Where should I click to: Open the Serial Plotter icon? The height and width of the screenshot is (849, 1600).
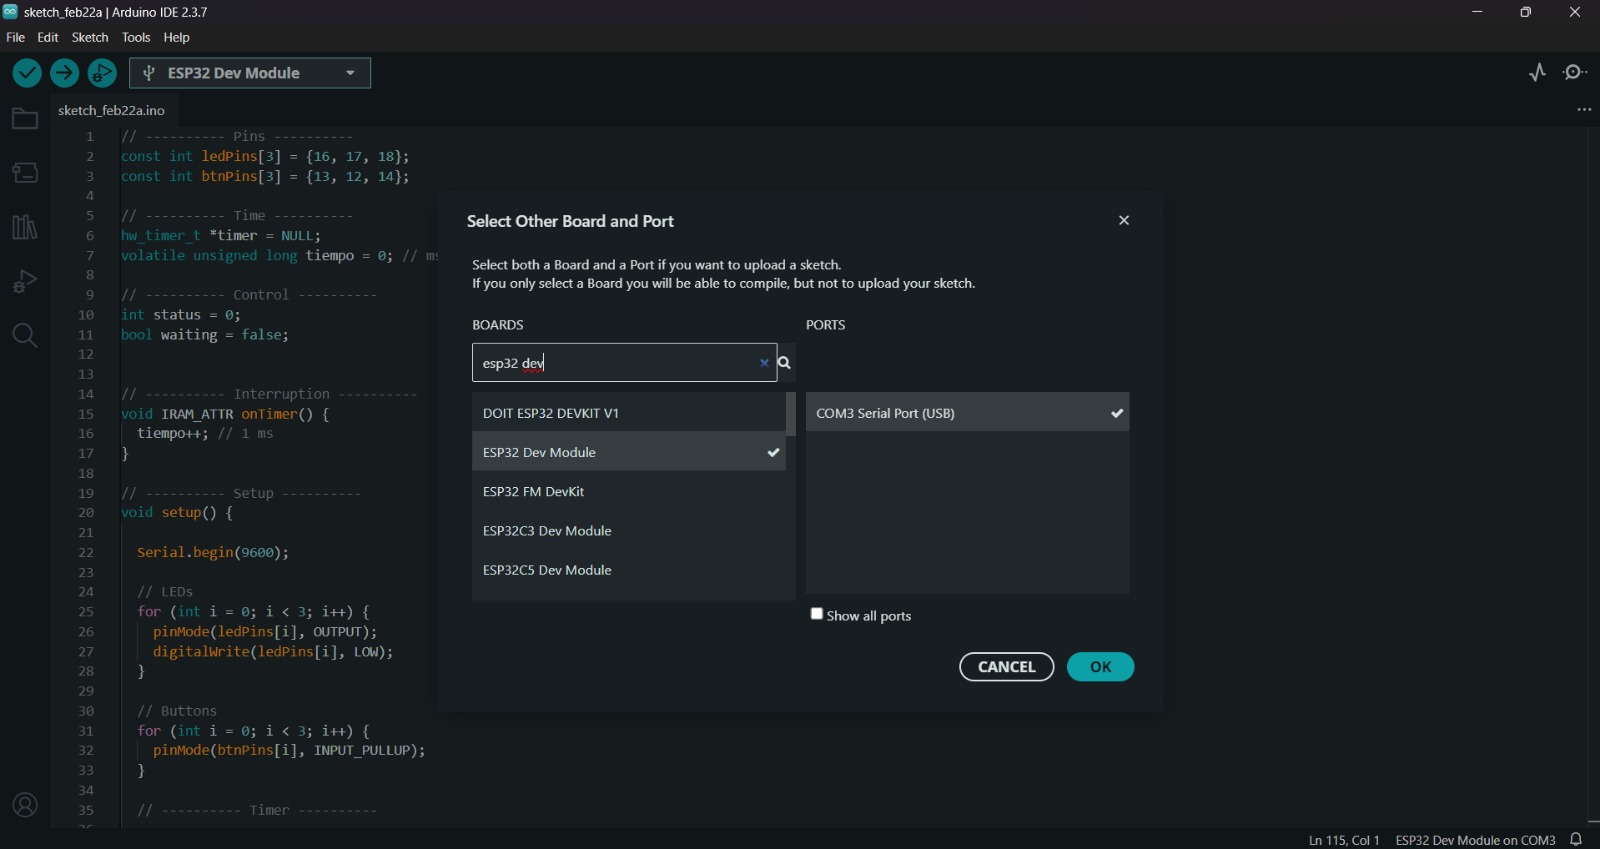[1537, 73]
